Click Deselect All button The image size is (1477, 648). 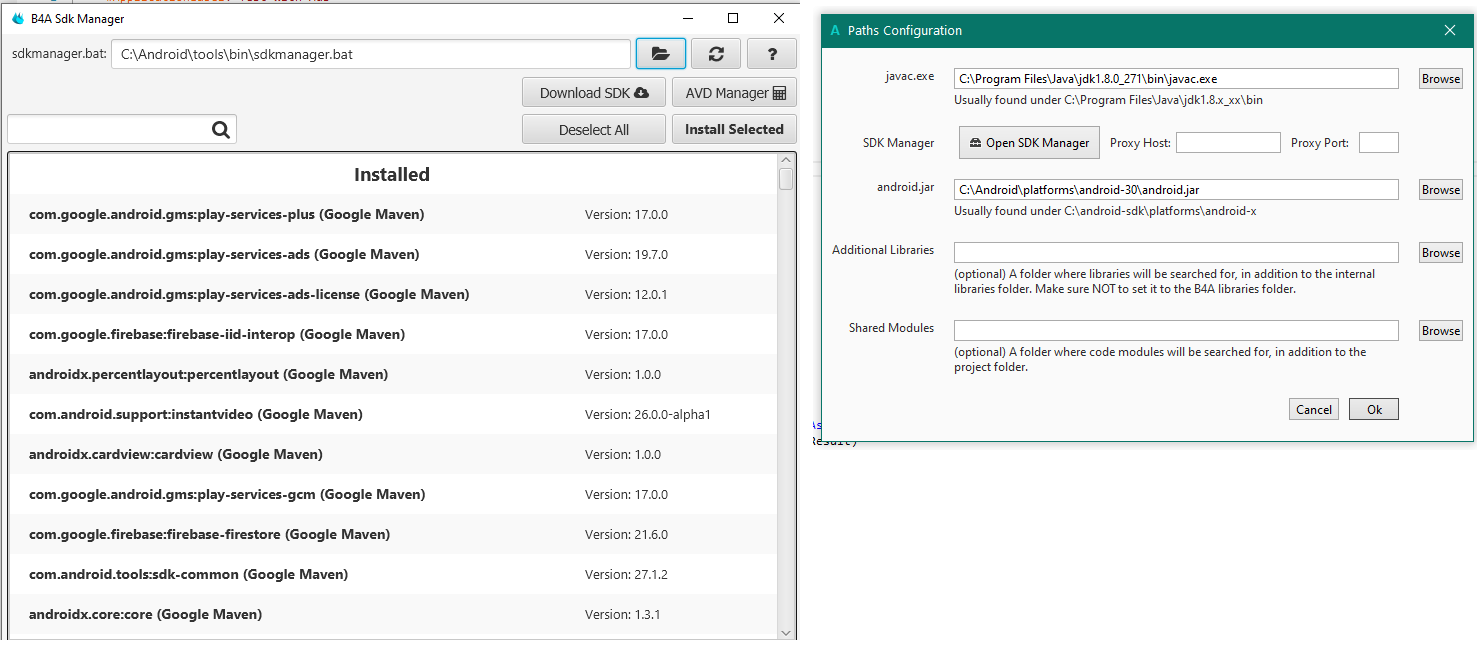(x=594, y=129)
